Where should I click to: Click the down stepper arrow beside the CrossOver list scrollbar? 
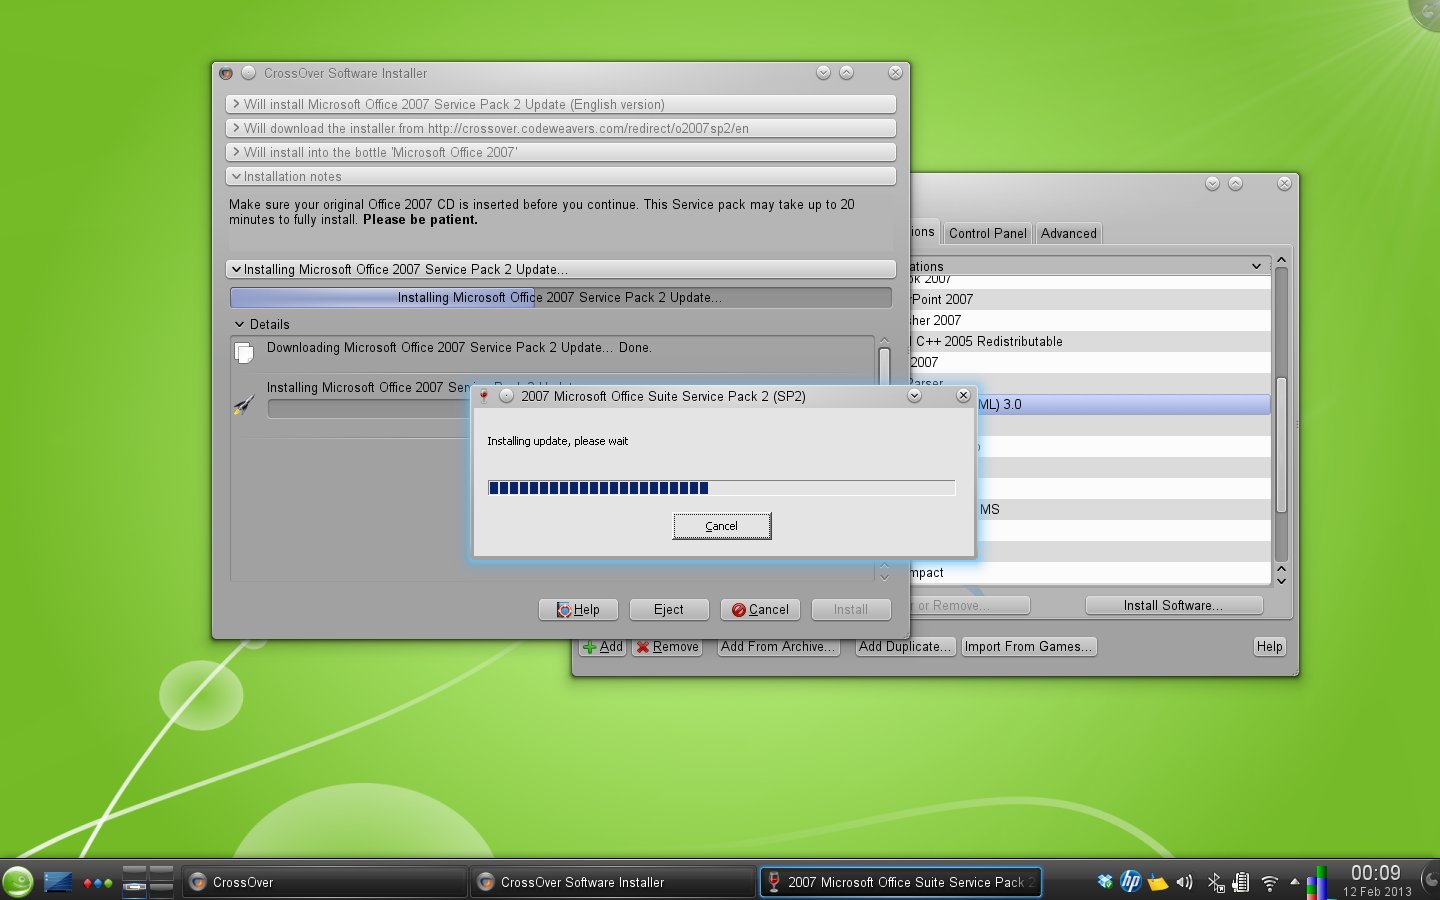click(x=1281, y=582)
